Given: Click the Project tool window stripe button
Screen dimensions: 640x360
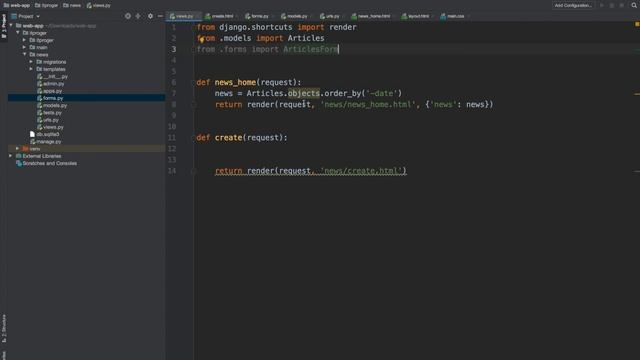Looking at the screenshot, I should pos(4,26).
